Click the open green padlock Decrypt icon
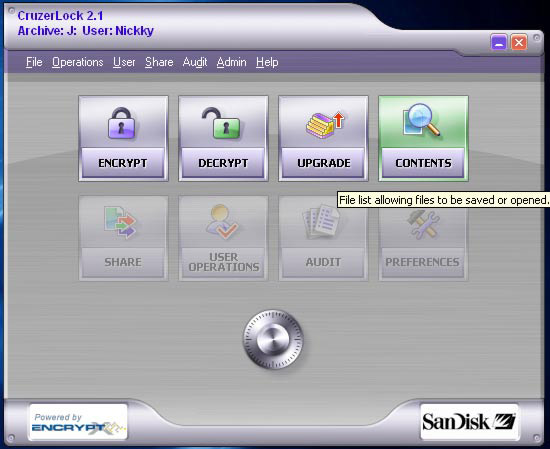This screenshot has height=449, width=550. click(x=221, y=123)
